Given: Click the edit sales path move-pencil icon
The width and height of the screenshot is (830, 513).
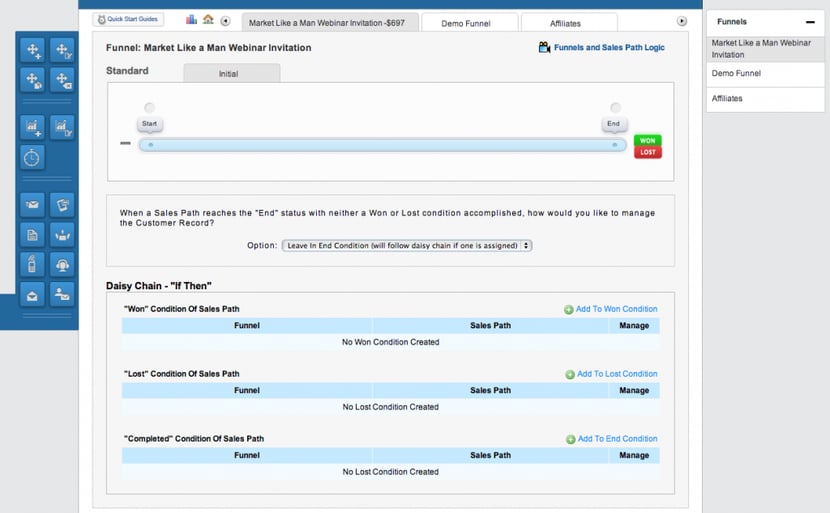Looking at the screenshot, I should point(62,50).
